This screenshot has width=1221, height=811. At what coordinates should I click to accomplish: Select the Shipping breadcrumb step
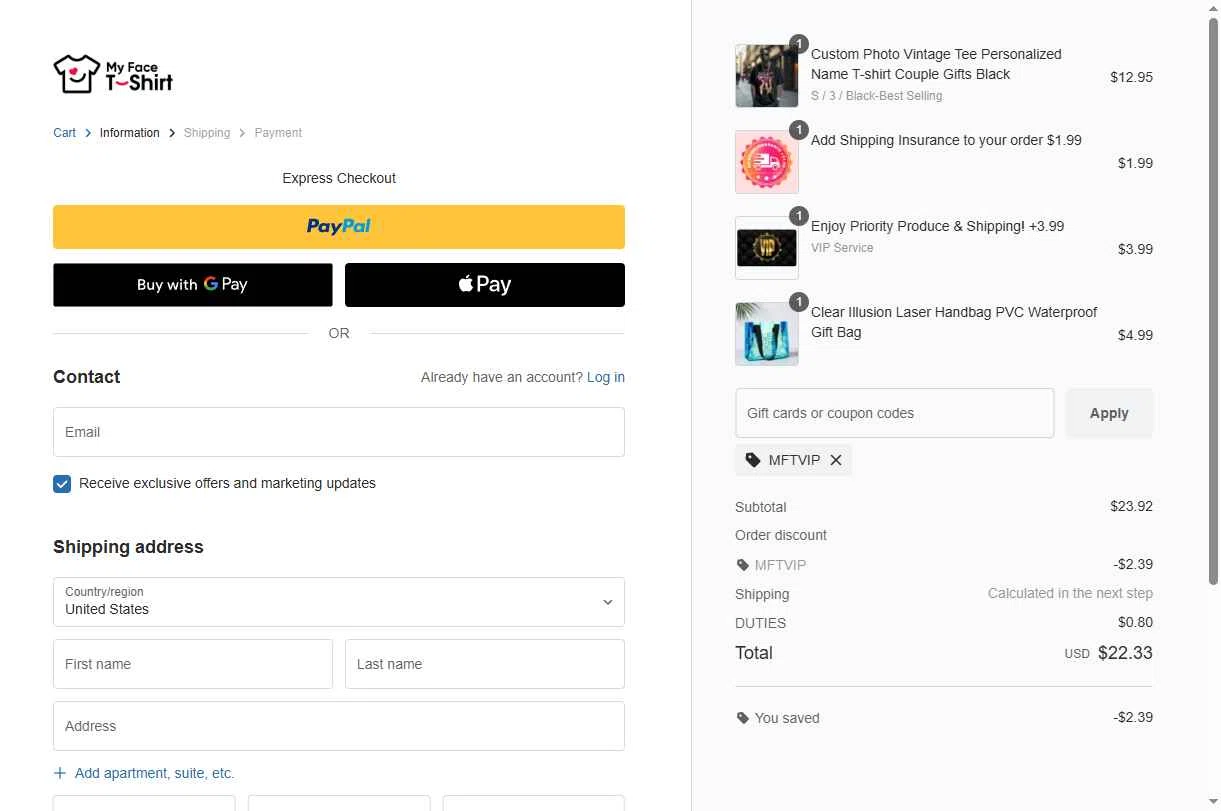pos(207,133)
